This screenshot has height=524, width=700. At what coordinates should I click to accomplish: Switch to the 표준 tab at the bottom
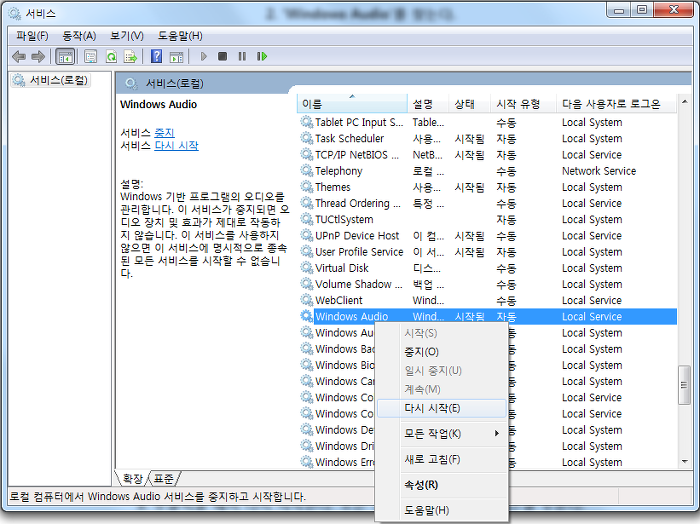coord(164,478)
